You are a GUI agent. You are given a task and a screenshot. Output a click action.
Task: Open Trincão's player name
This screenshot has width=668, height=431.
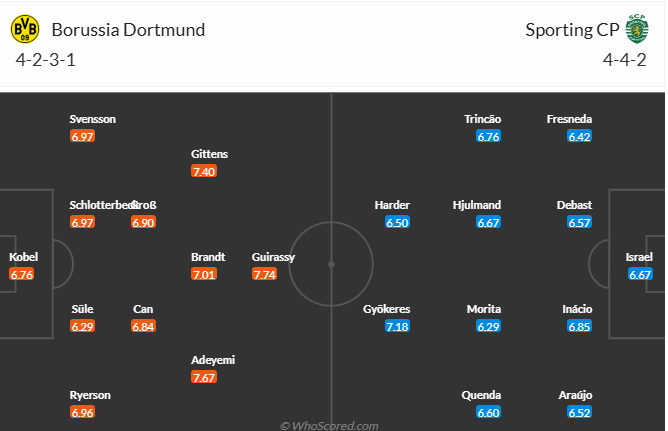(483, 119)
